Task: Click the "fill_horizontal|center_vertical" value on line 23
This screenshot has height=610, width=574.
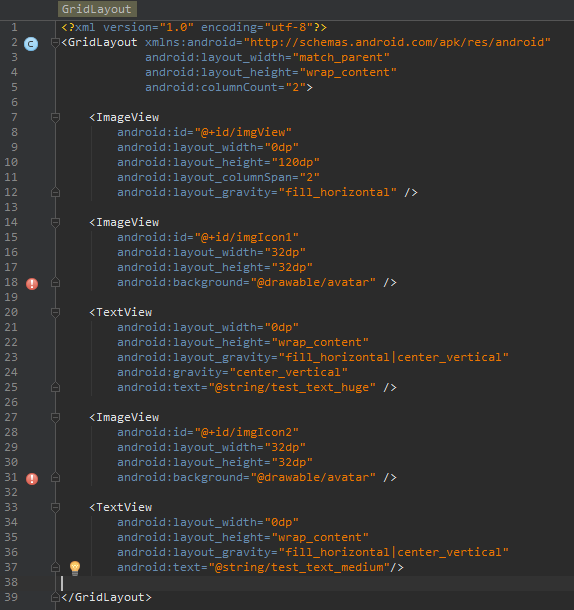Action: point(393,357)
